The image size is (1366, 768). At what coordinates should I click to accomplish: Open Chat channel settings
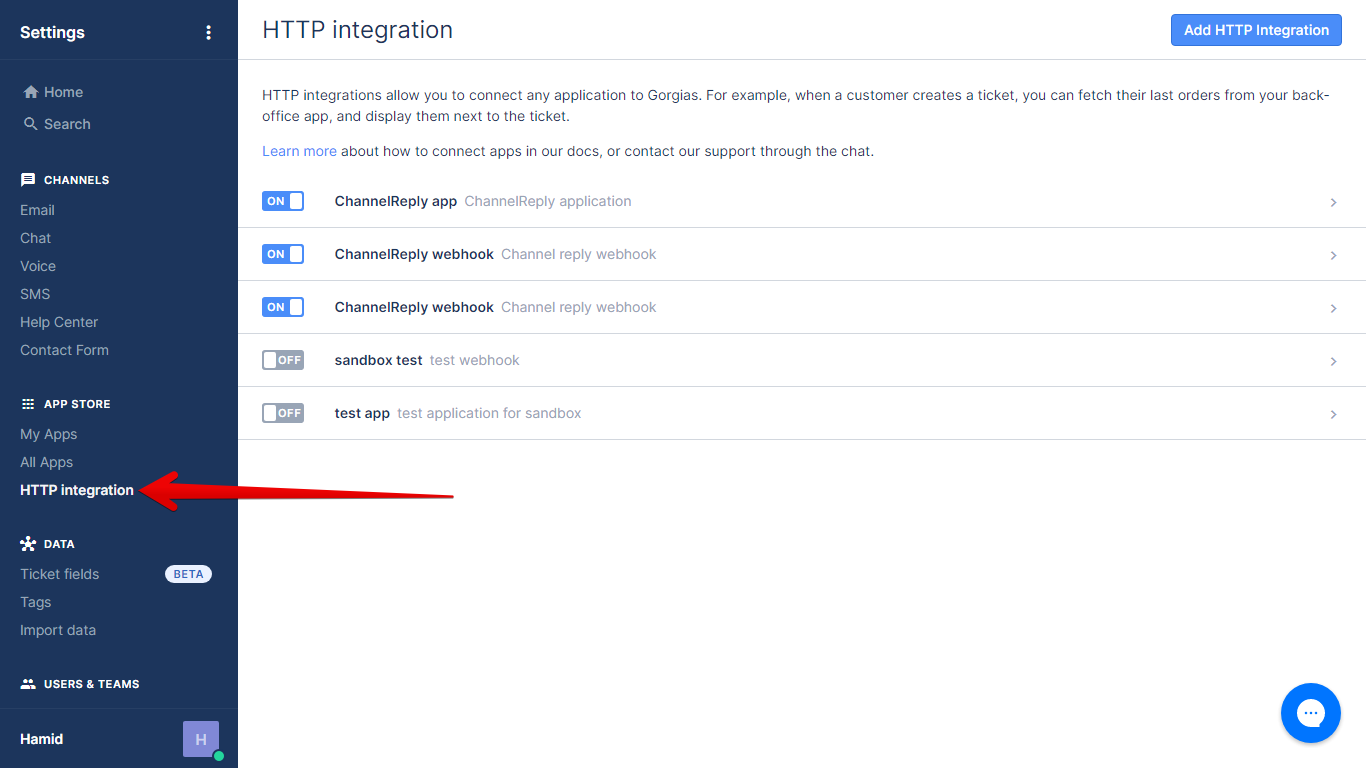pyautogui.click(x=35, y=238)
